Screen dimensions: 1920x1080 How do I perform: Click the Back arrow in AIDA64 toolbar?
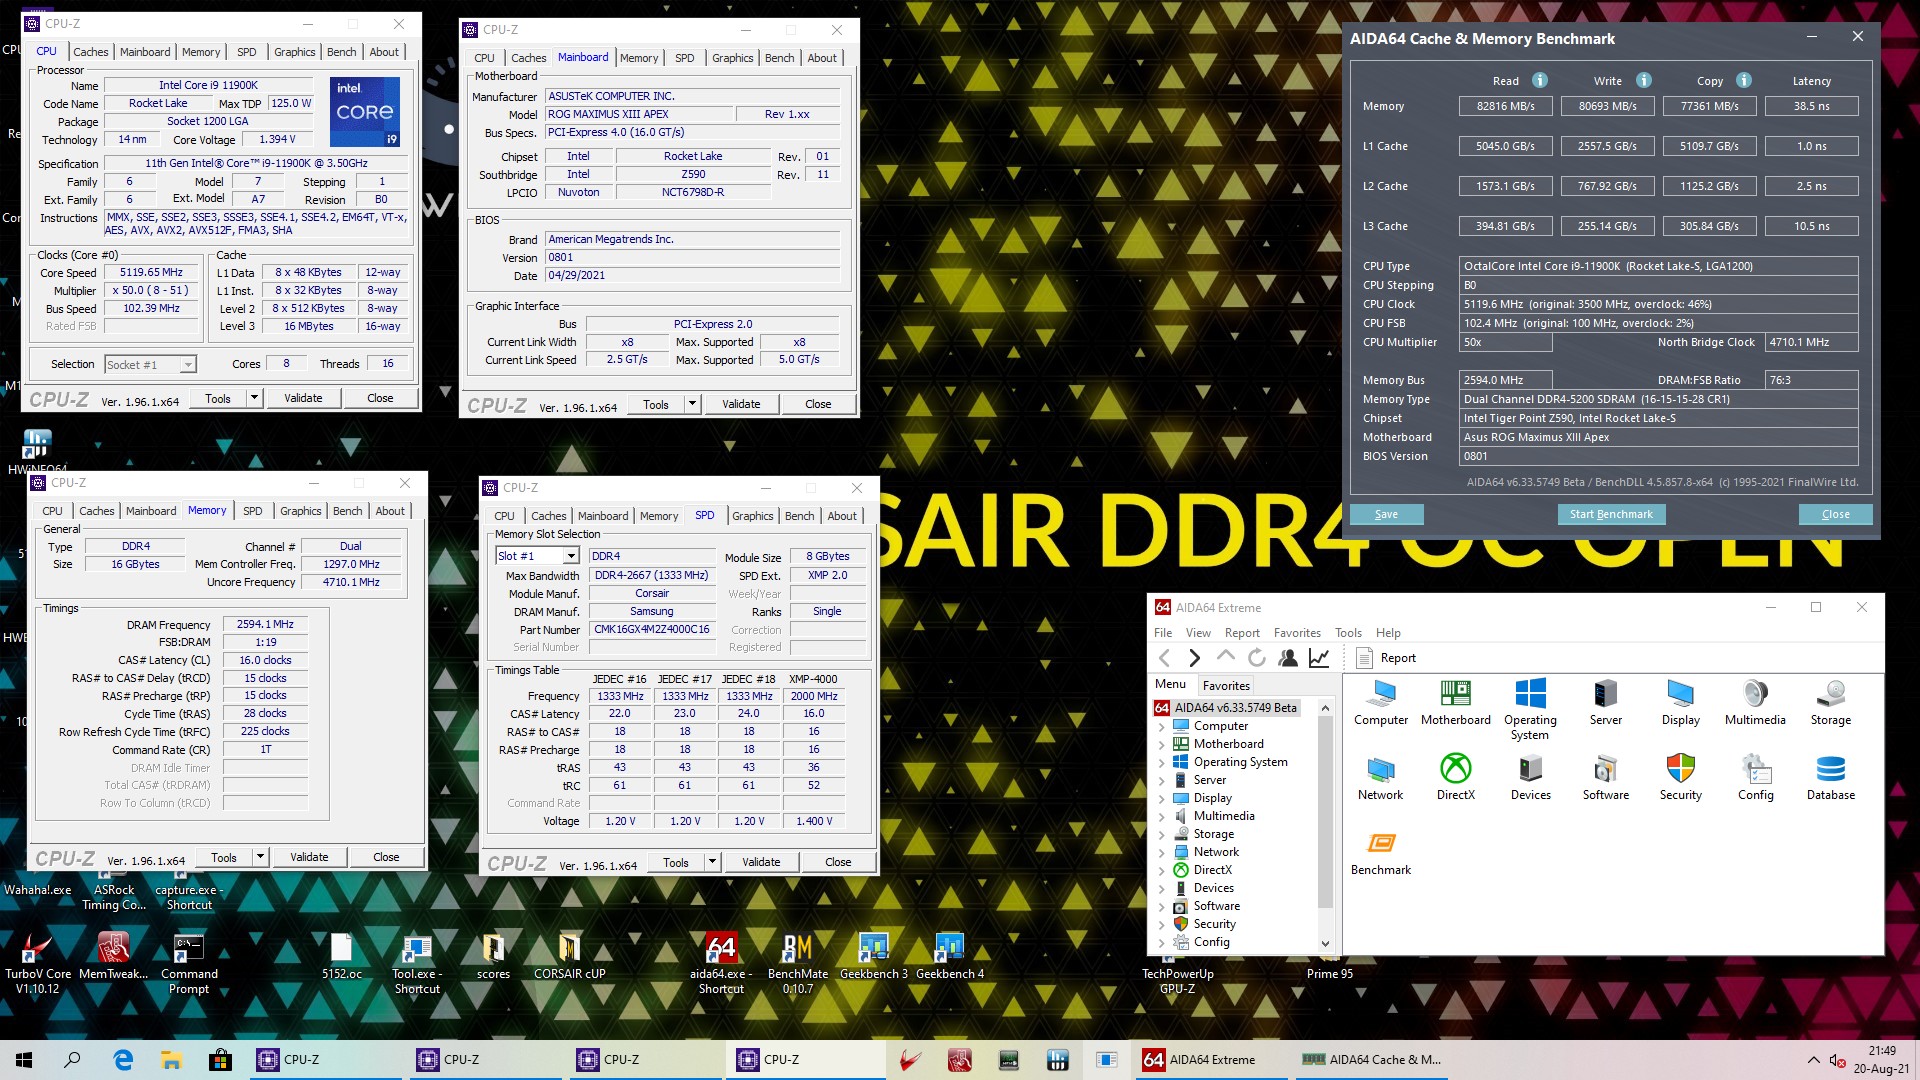1164,658
